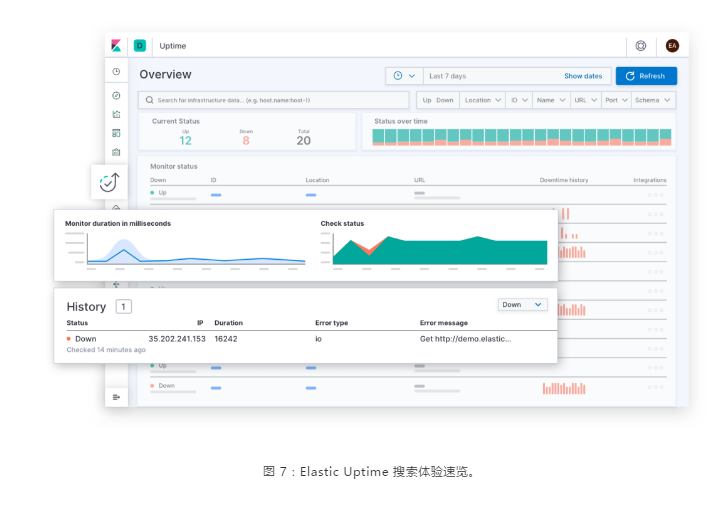The image size is (717, 509).
Task: Go to History page 1
Action: [123, 306]
